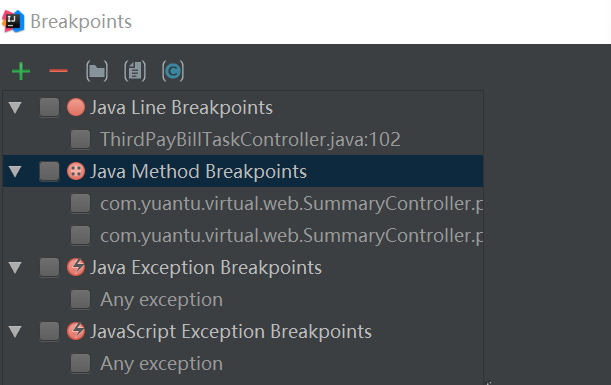Click the Java Method Breakpoints diamond-dots icon
The height and width of the screenshot is (385, 611).
[76, 171]
